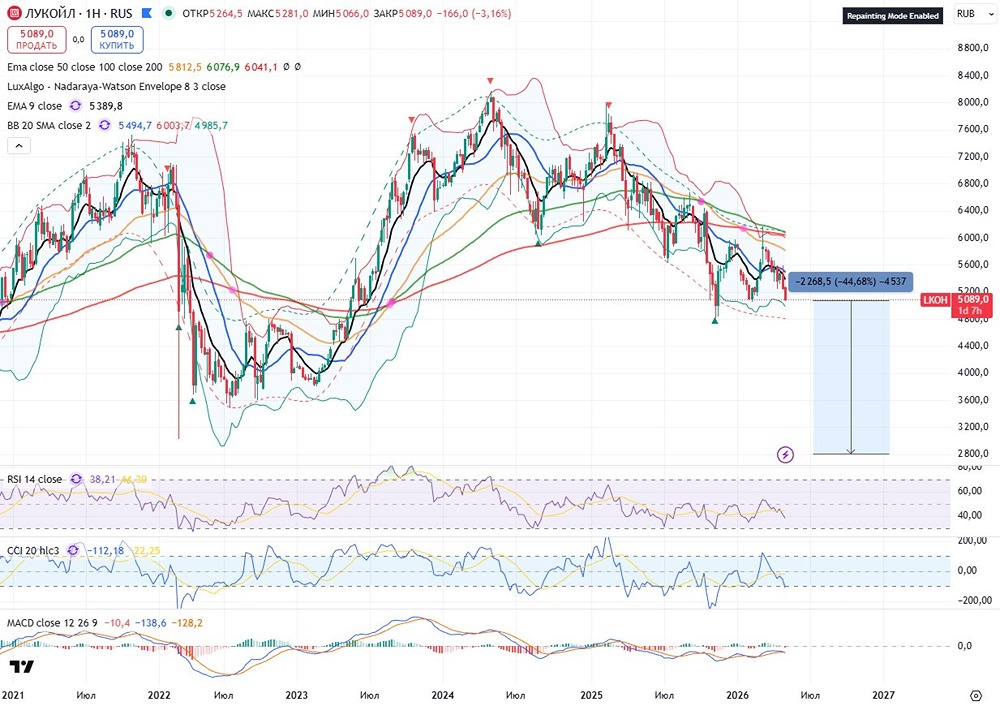Click the TradingView logo at the bottom left
Viewport: 1000px width, 706px height.
pyautogui.click(x=22, y=666)
